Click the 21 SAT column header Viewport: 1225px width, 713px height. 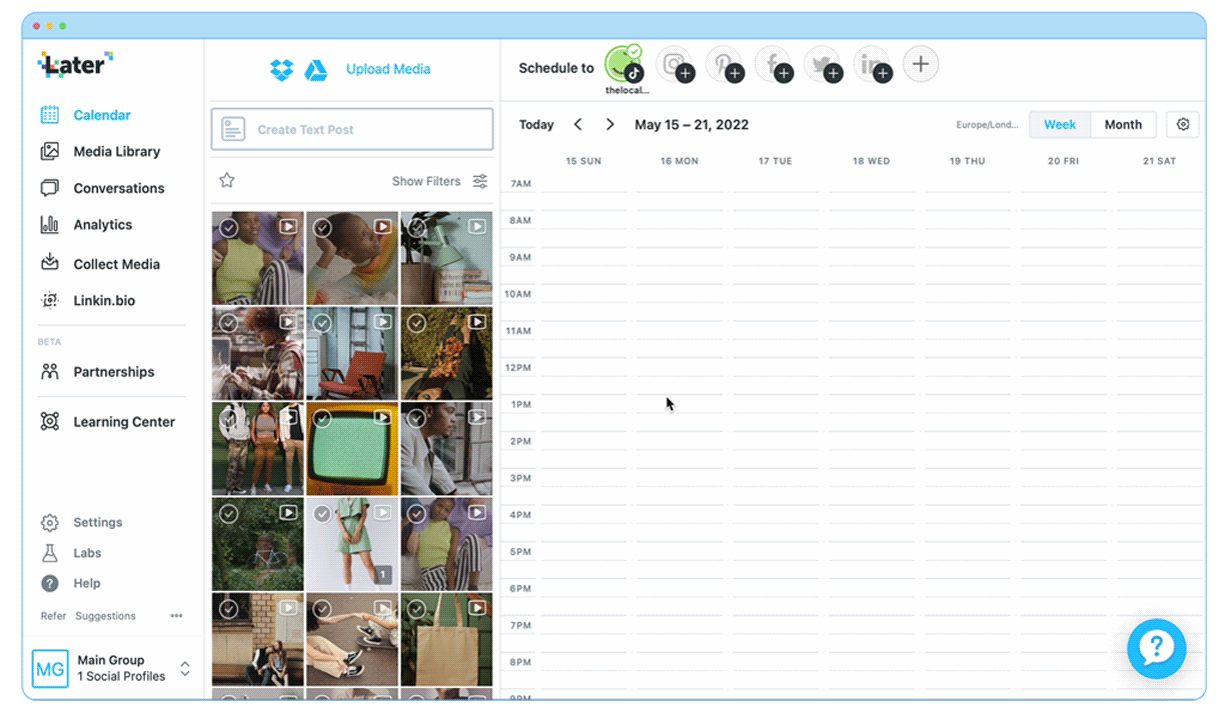1159,161
